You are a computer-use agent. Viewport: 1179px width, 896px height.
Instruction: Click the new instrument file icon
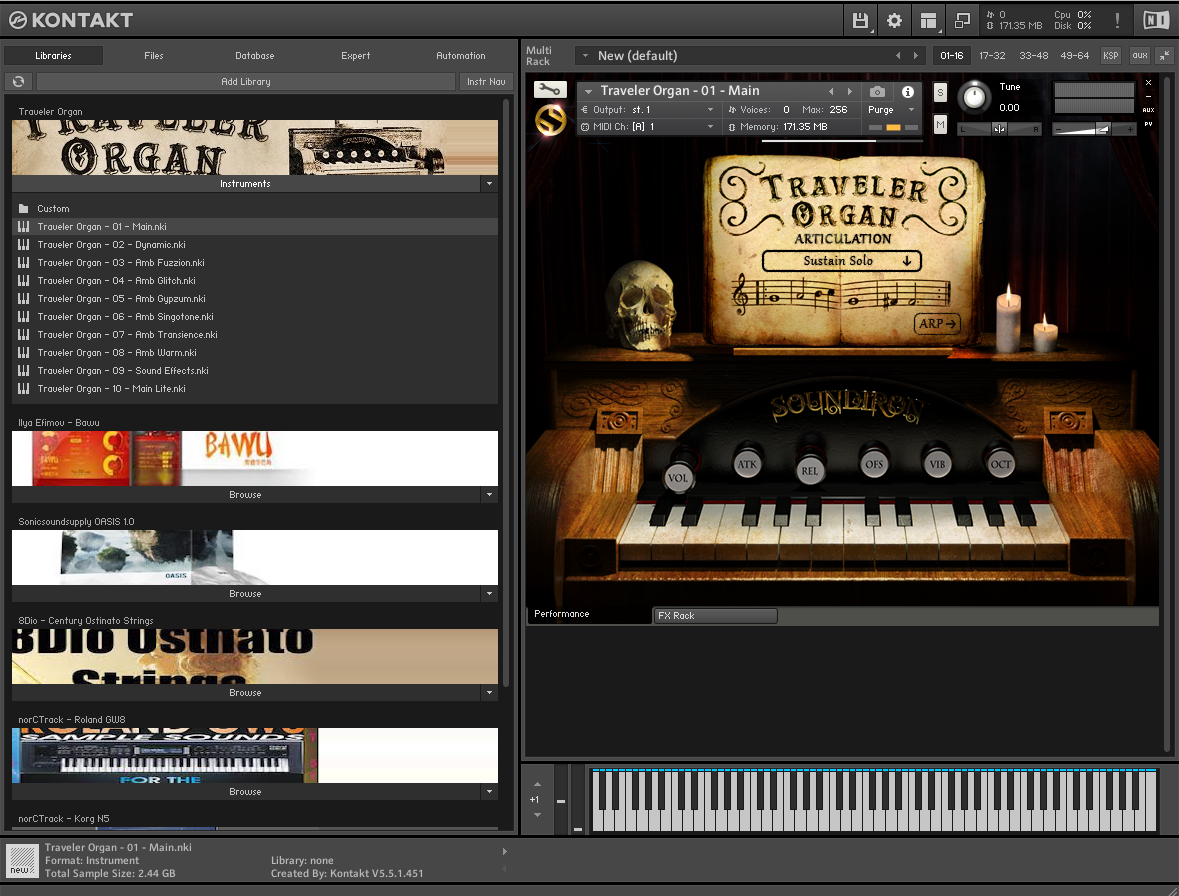[21, 861]
